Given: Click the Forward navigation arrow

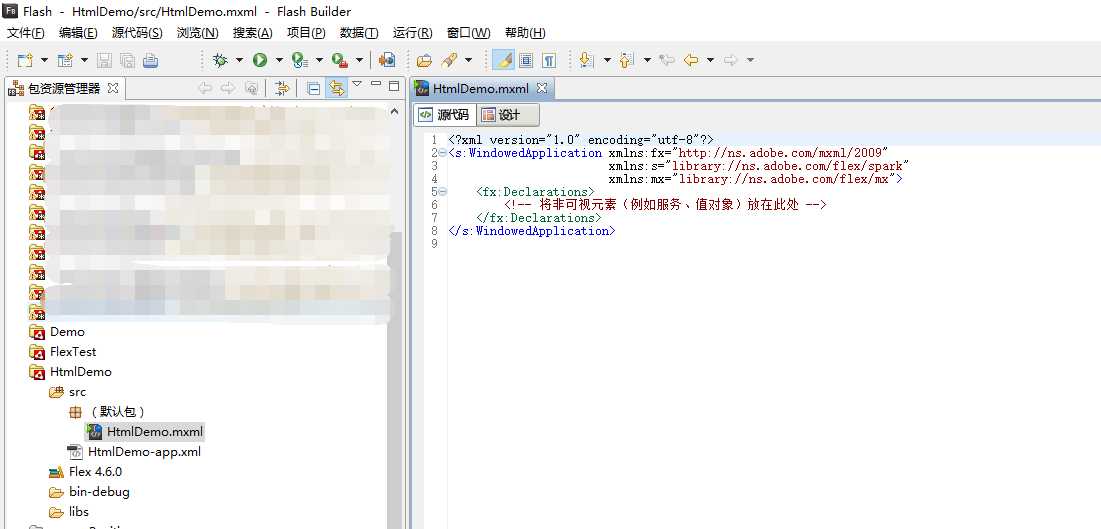Looking at the screenshot, I should pyautogui.click(x=731, y=60).
